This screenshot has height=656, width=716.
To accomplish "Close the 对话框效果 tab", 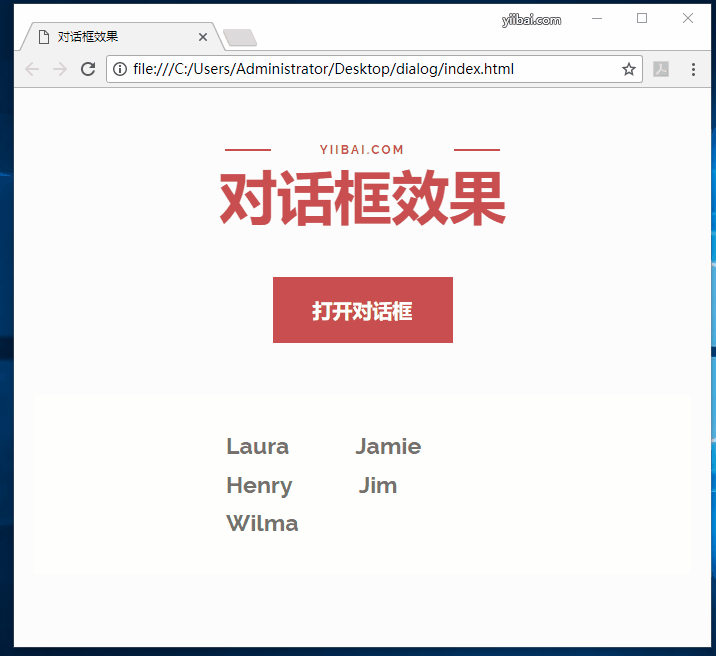I will (x=203, y=37).
